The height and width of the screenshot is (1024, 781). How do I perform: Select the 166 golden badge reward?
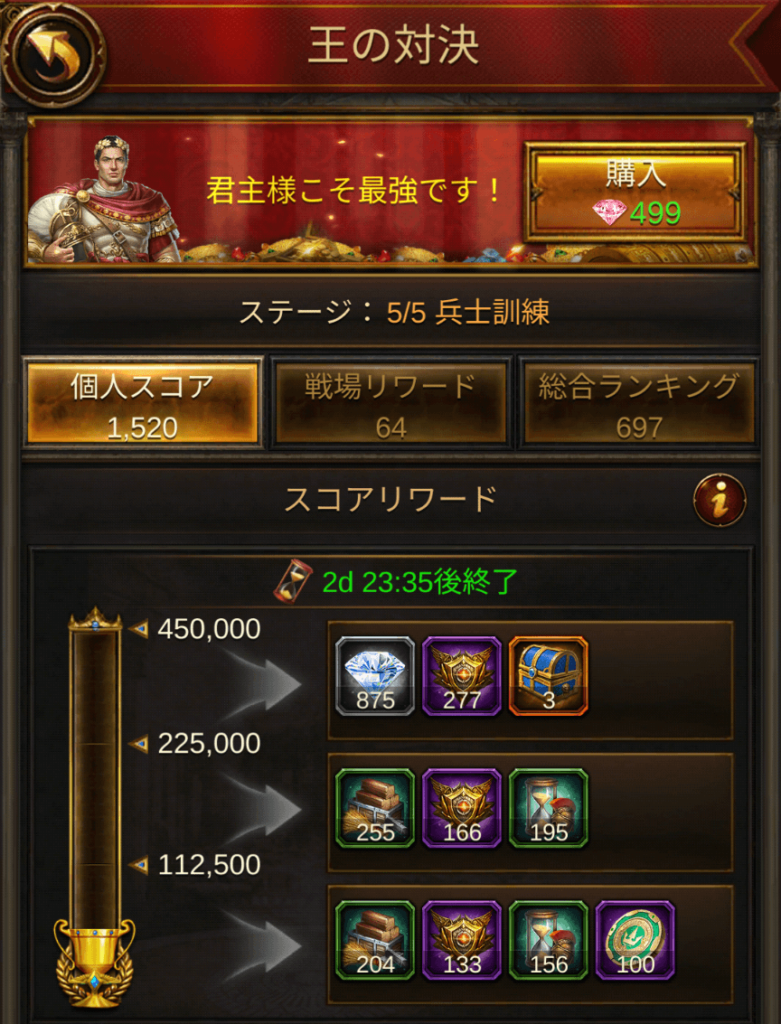coord(462,808)
